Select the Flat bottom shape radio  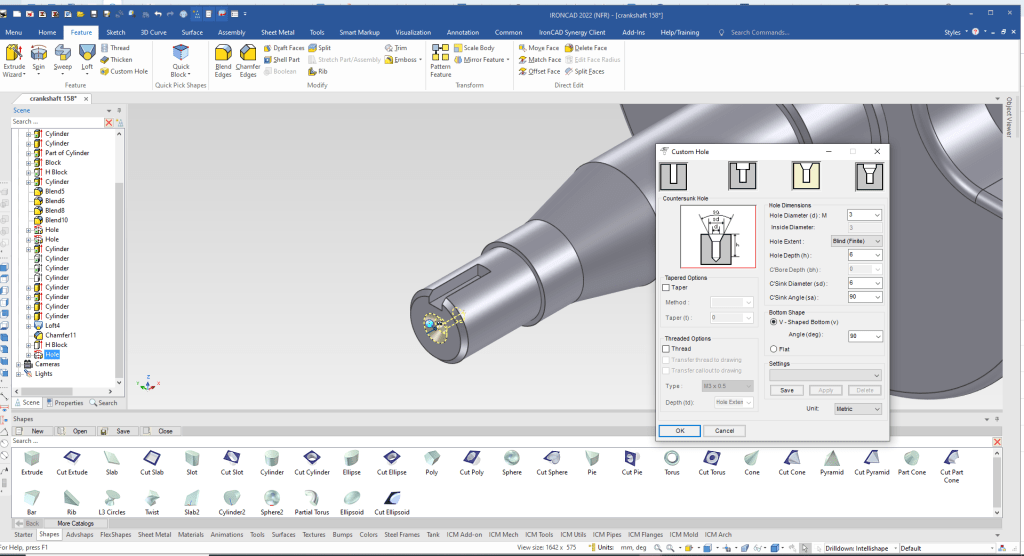click(773, 348)
